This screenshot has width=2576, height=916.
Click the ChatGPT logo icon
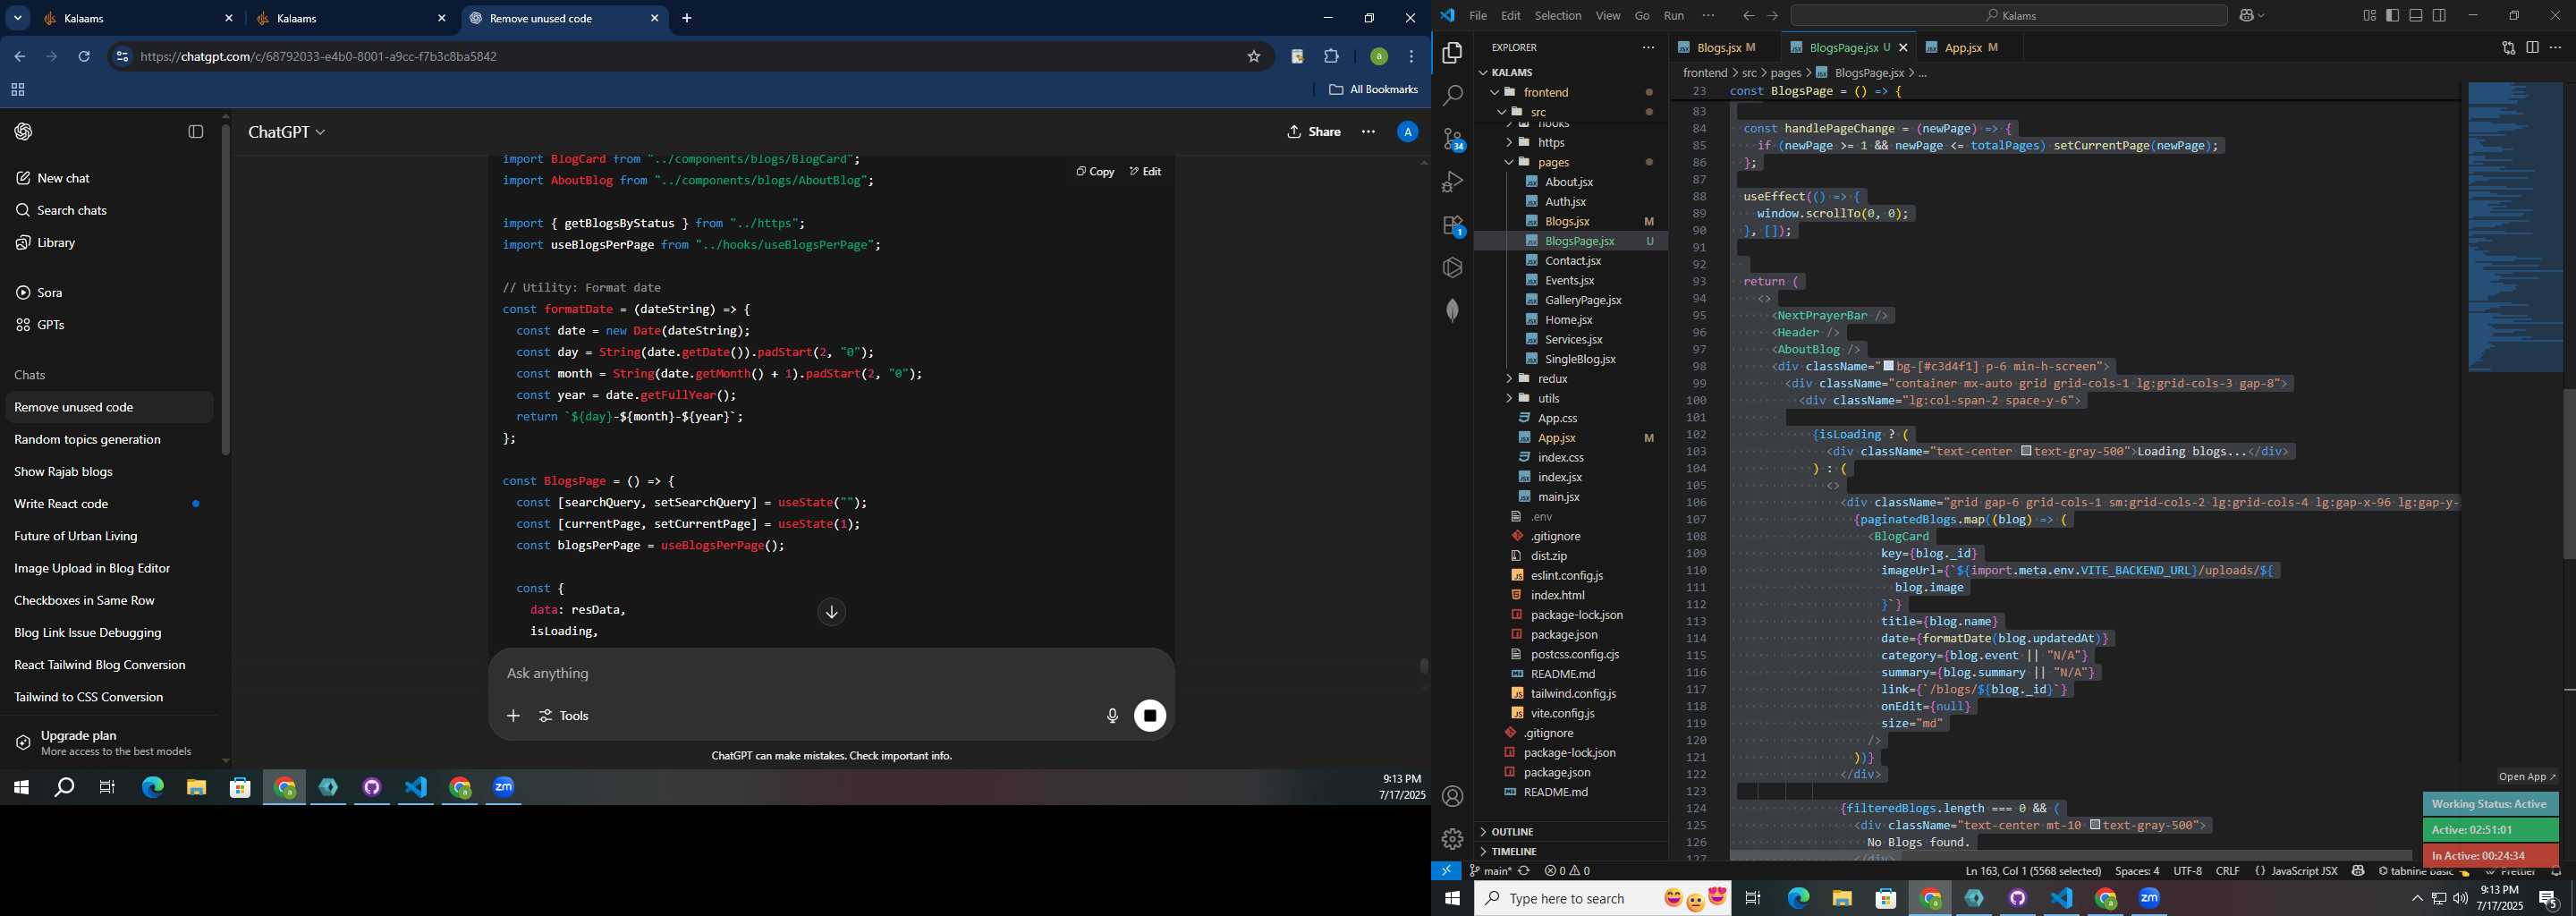pyautogui.click(x=24, y=132)
